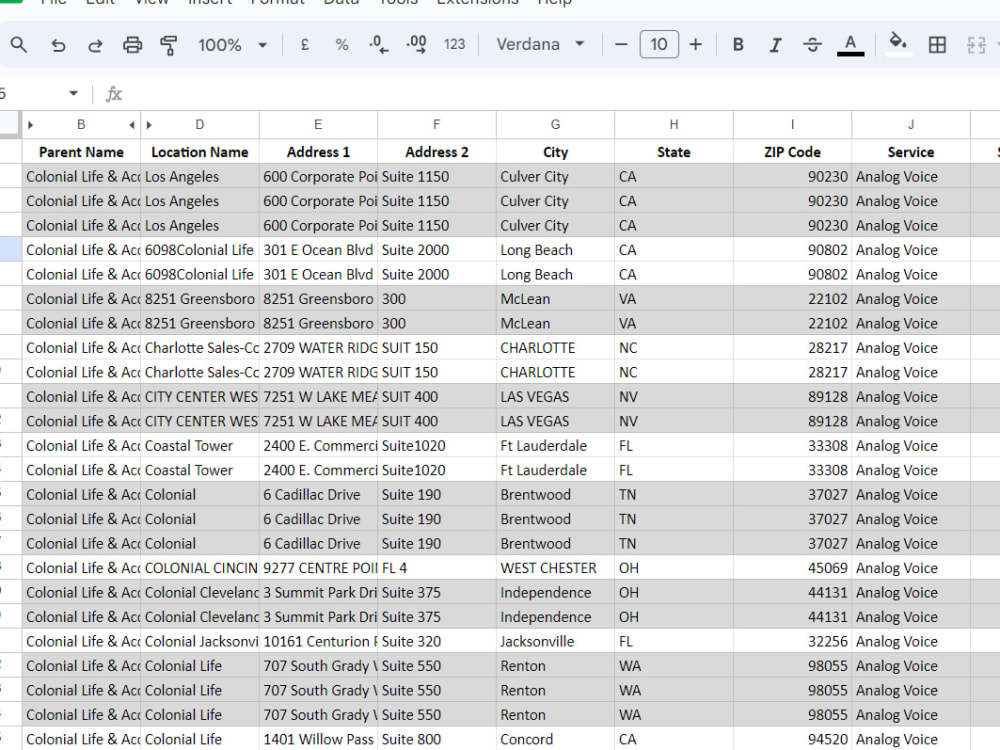Click the City header cell
1000x750 pixels.
tap(555, 152)
